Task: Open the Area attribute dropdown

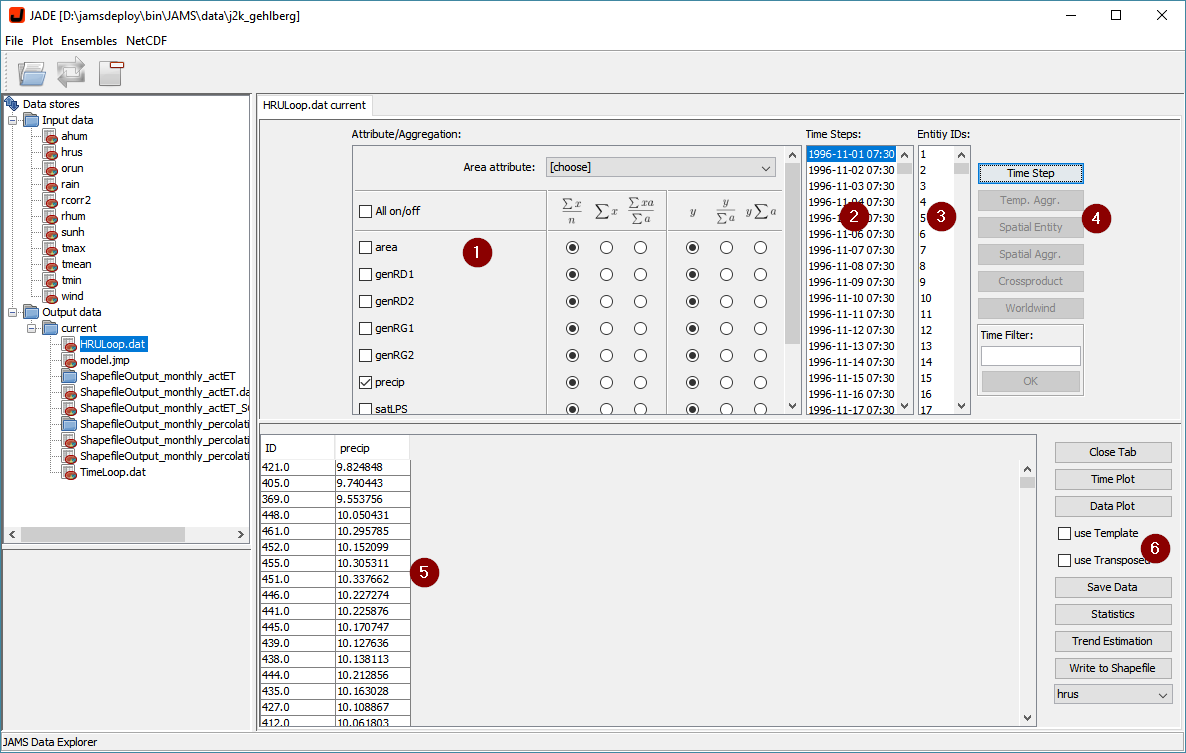Action: [660, 167]
